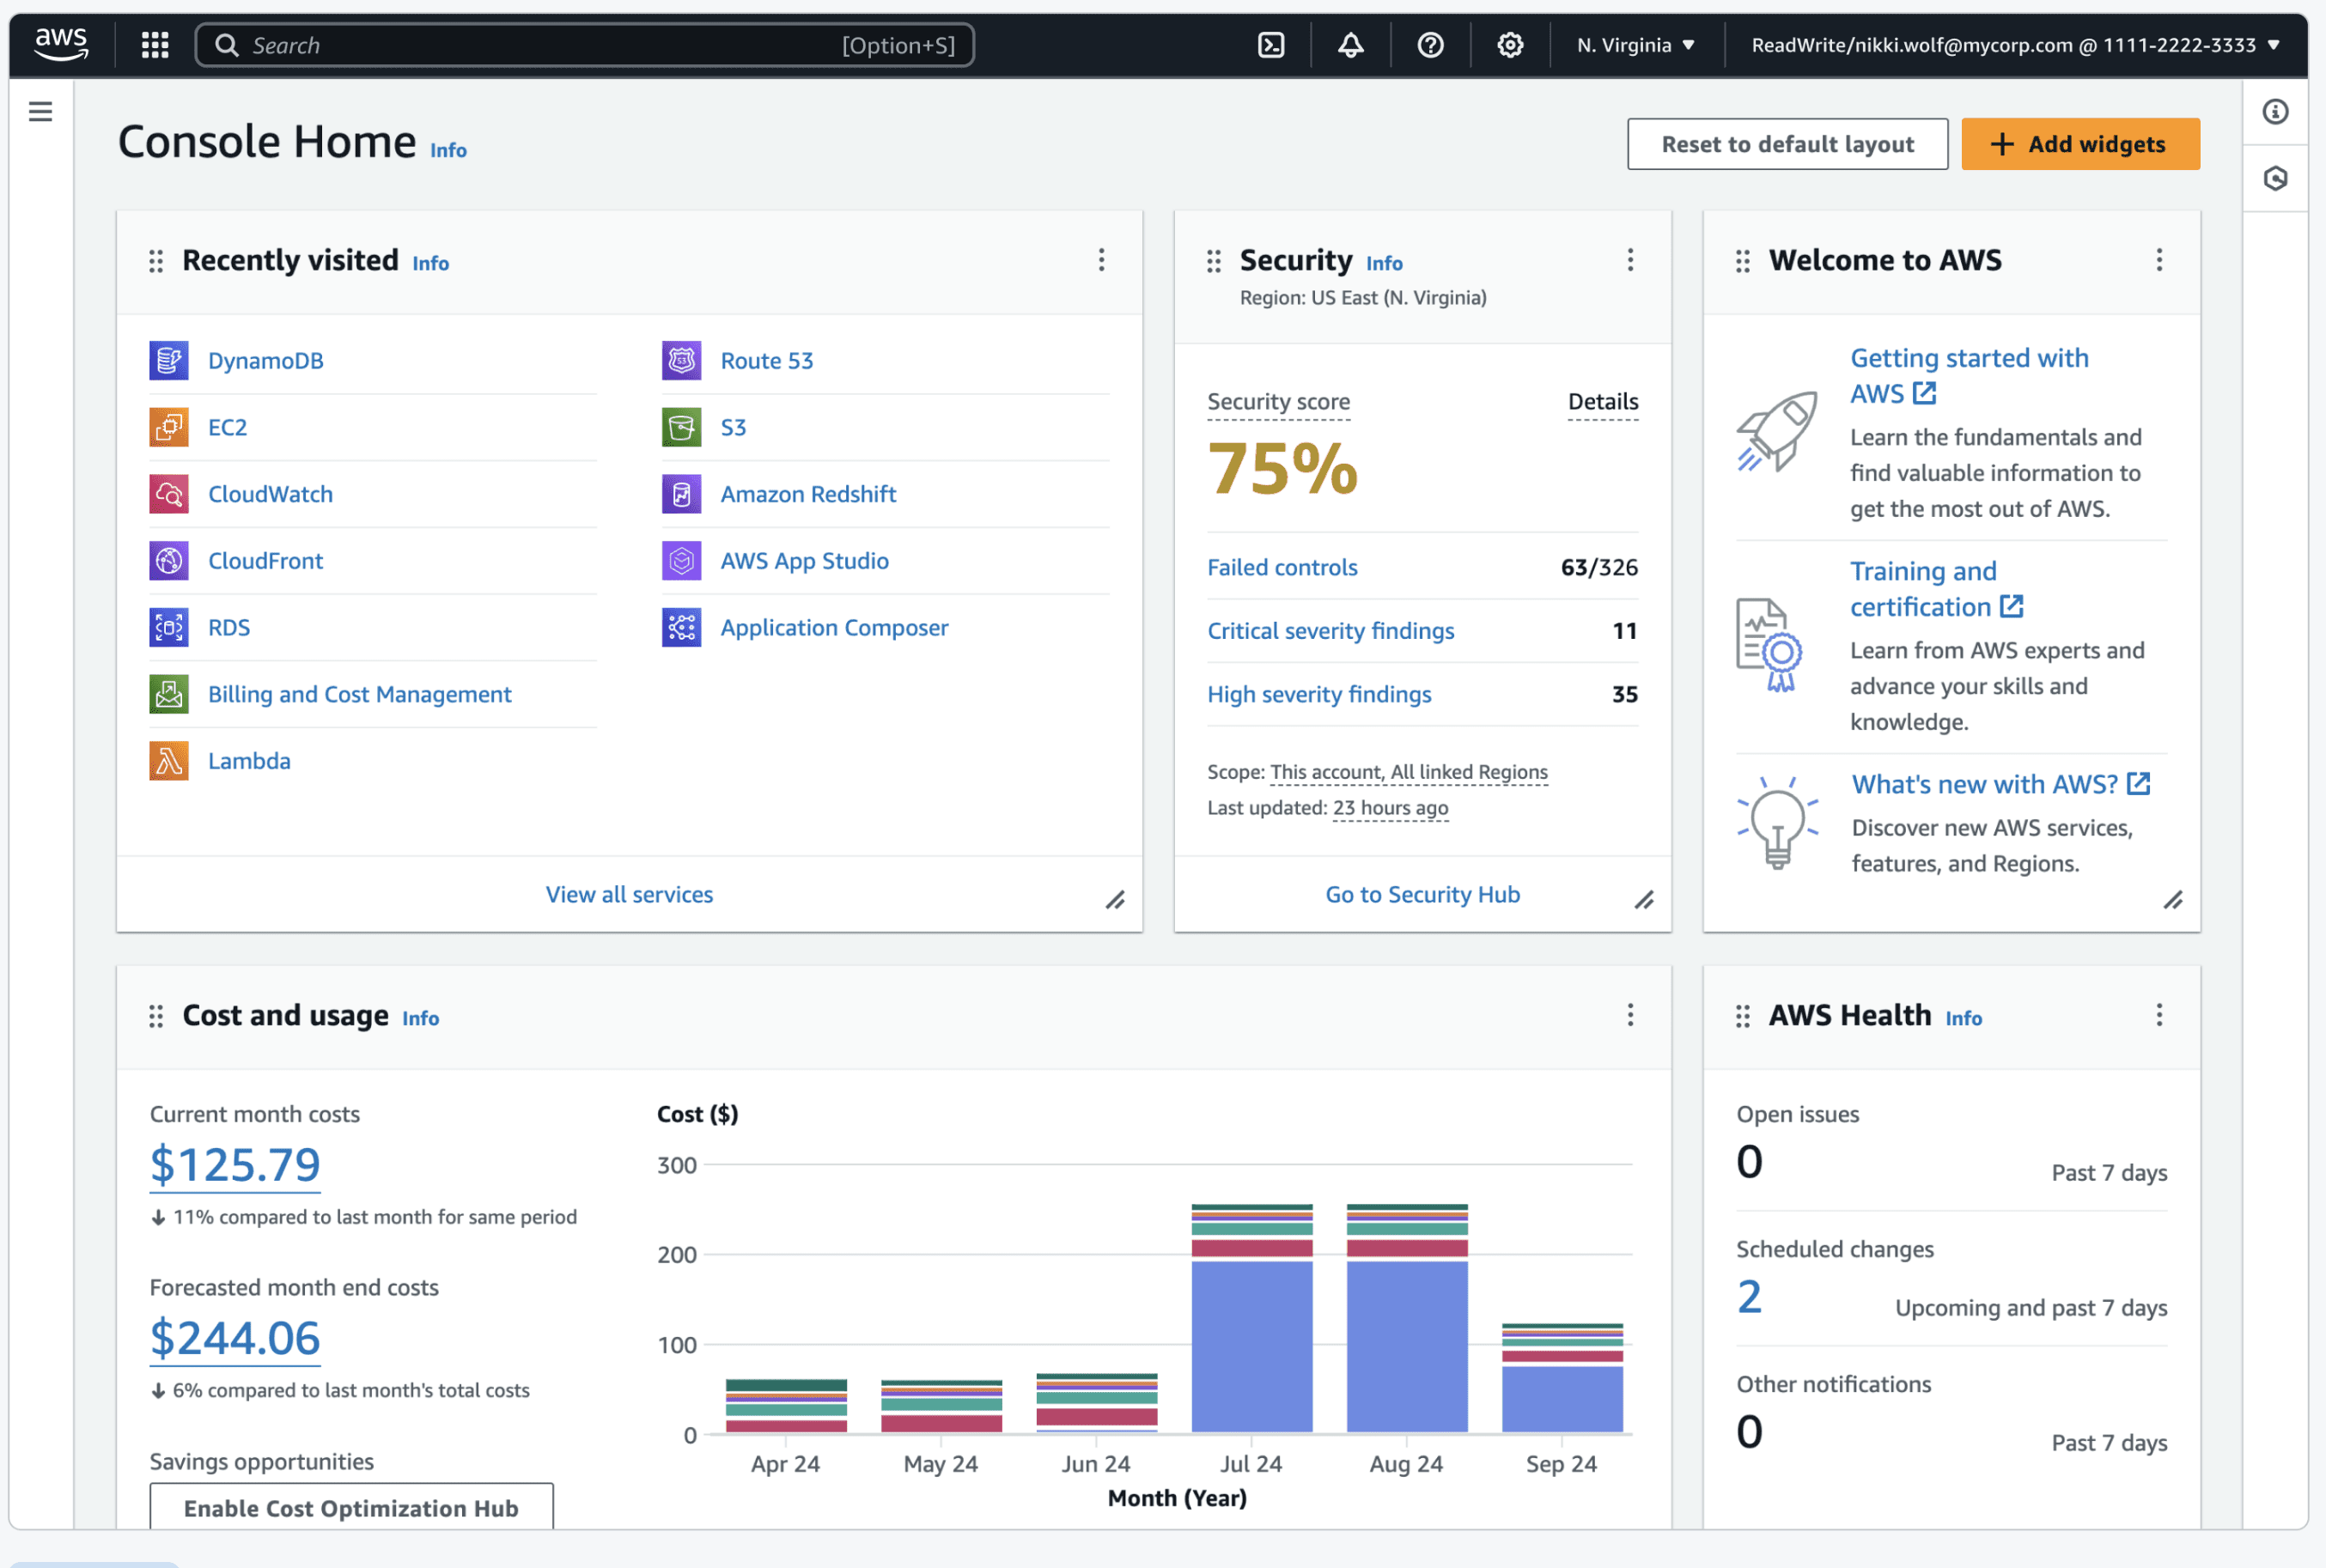Open the N. Virginia region dropdown

pyautogui.click(x=1635, y=45)
